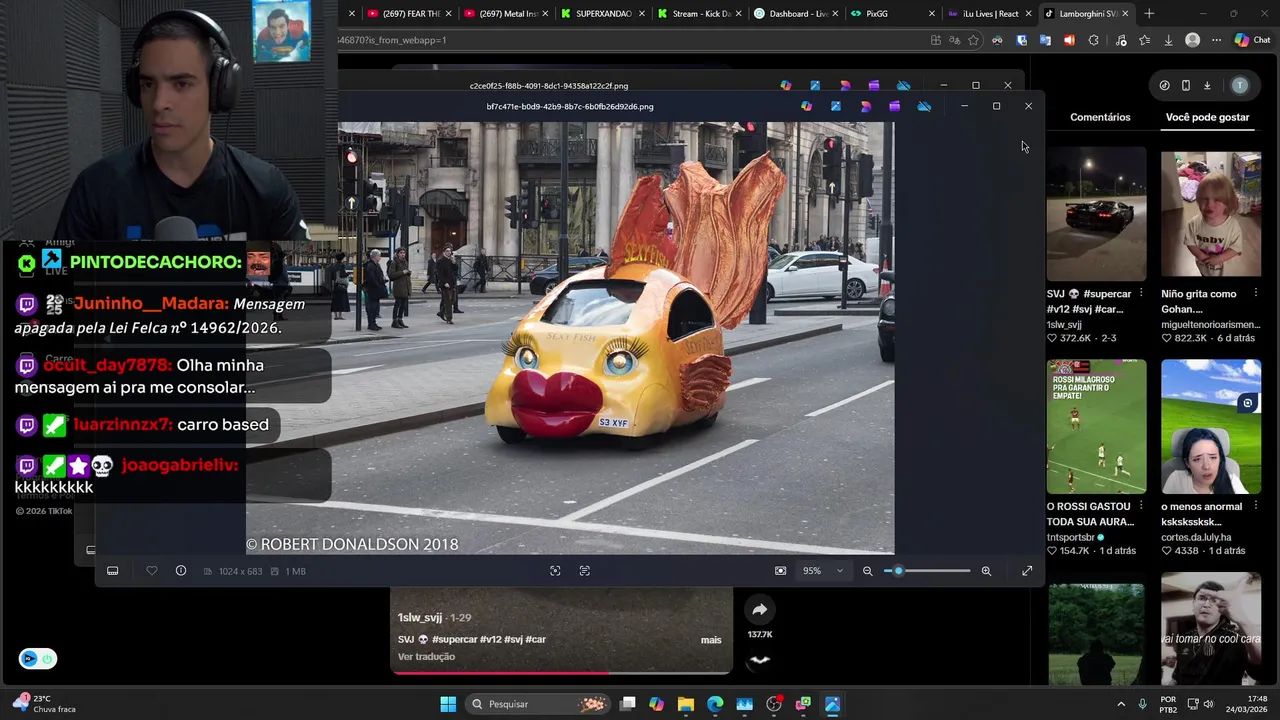Screen dimensions: 1280x720
Task: Click the OneDrive icon in back Photos window
Action: coord(904,86)
